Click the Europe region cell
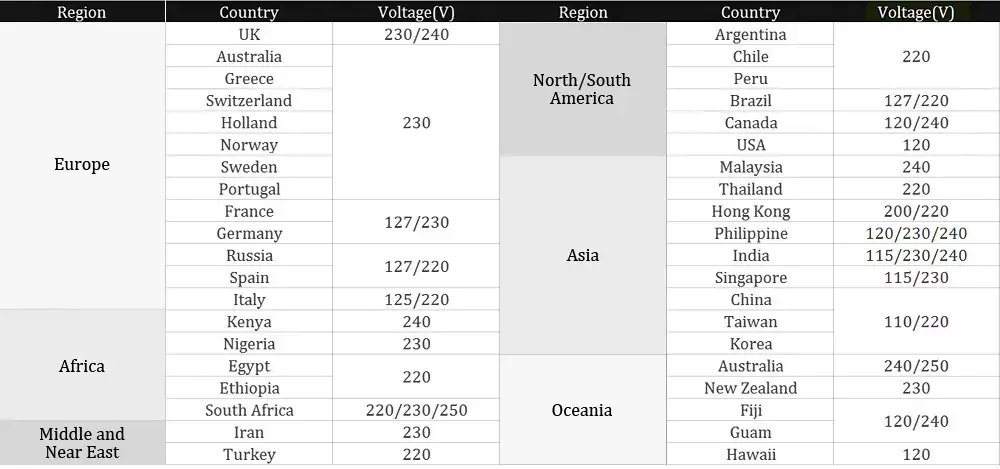 (82, 165)
